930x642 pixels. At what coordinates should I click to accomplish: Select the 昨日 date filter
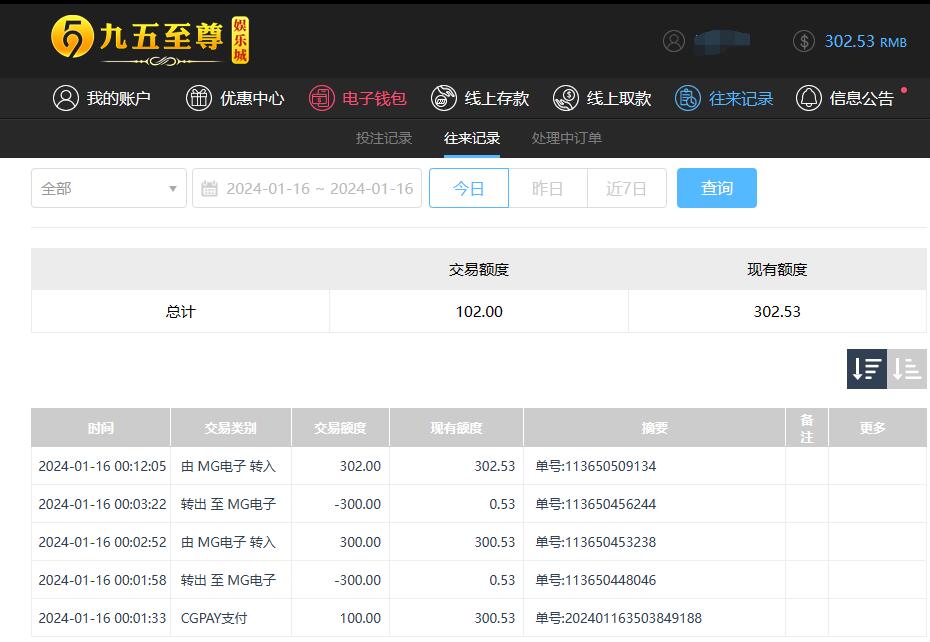point(547,188)
